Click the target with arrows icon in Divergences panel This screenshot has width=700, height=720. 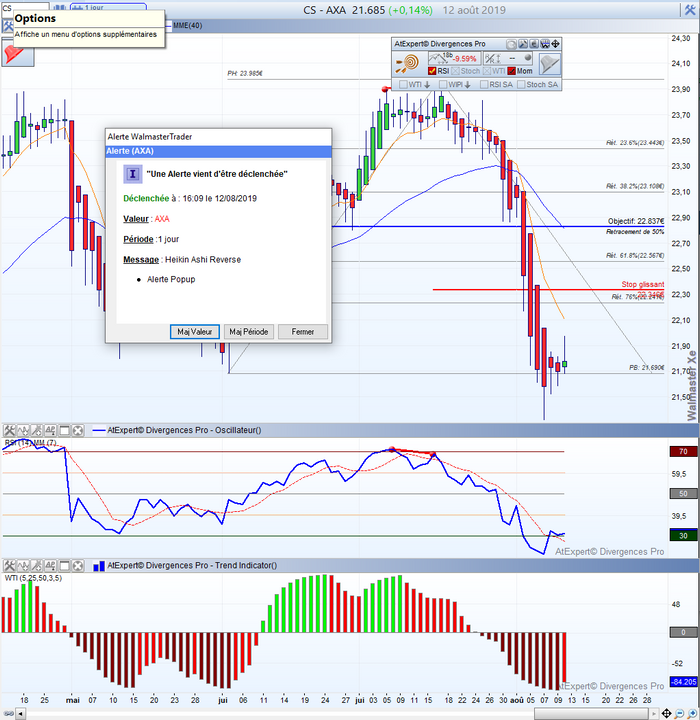[x=408, y=63]
